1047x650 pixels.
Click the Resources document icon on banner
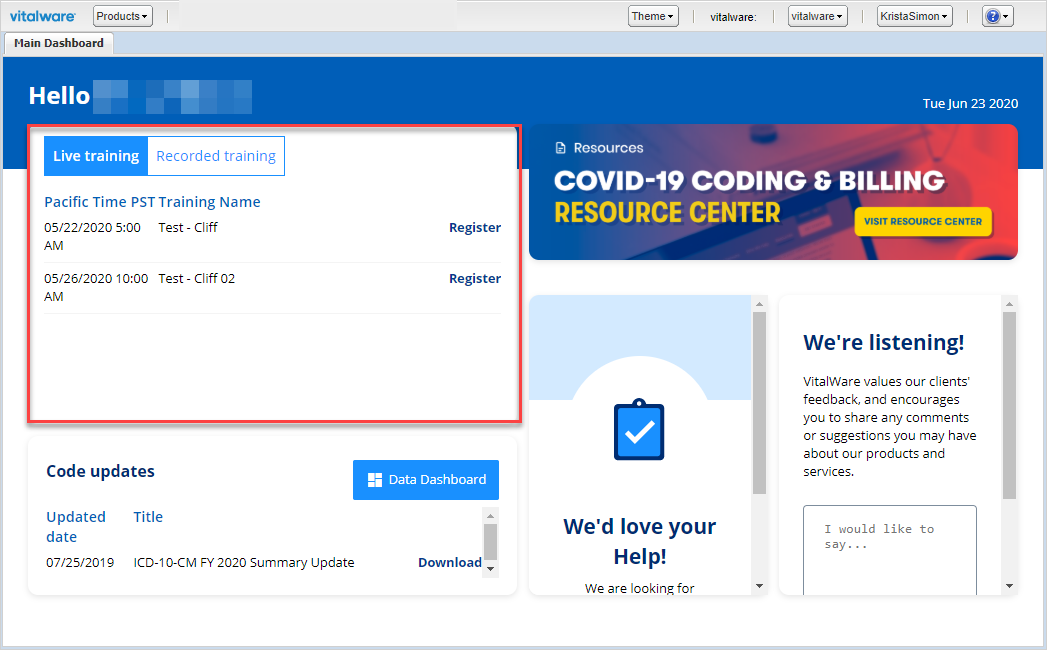(561, 148)
